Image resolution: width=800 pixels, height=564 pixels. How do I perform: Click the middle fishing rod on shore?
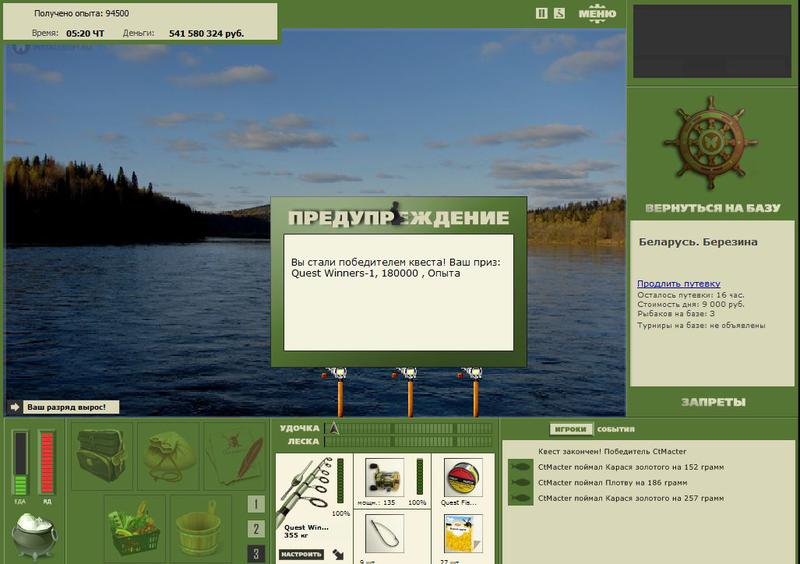point(410,392)
